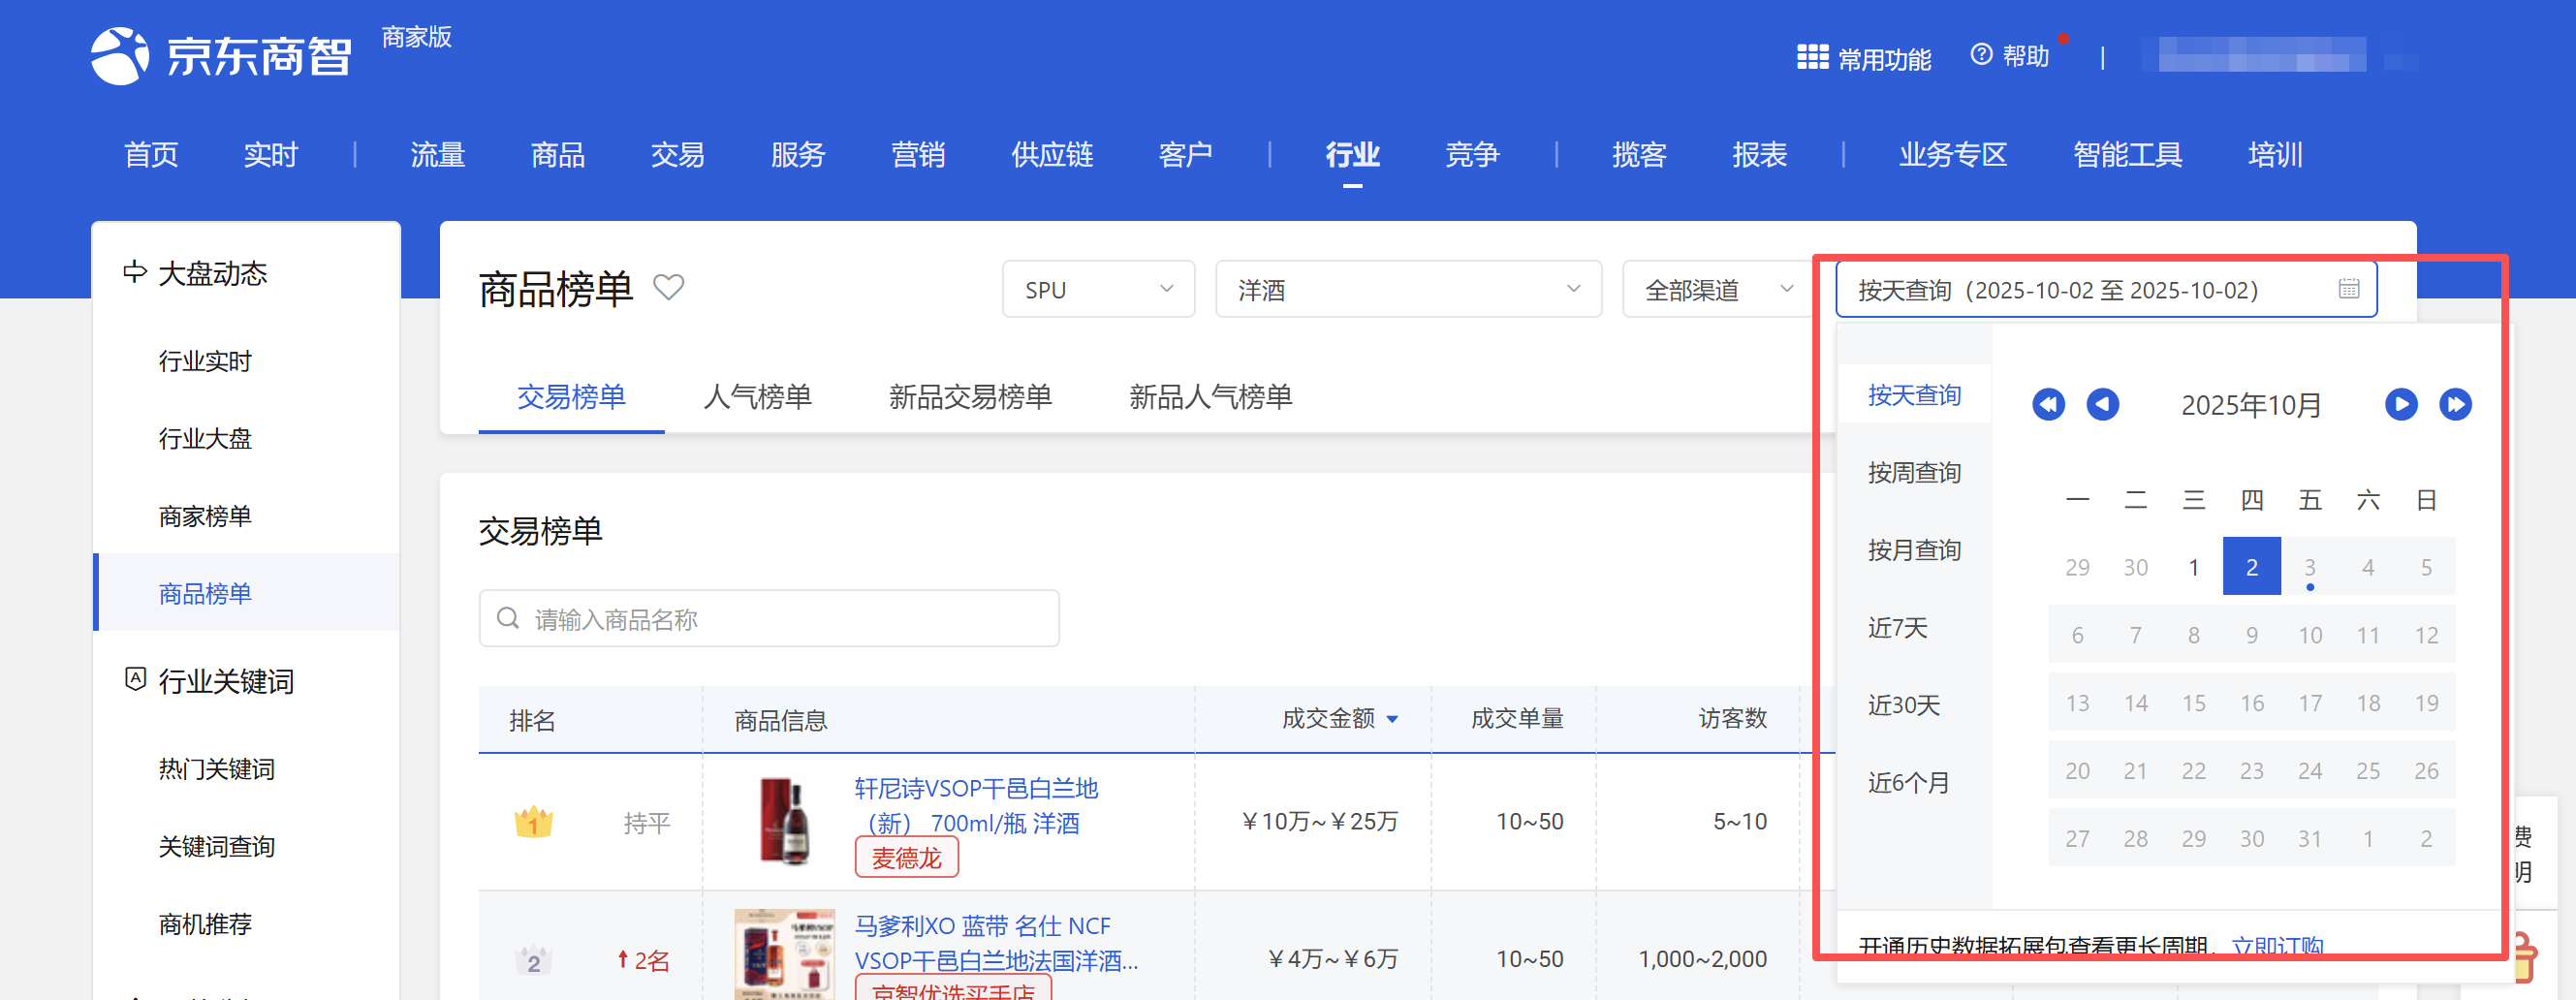This screenshot has width=2576, height=1000.
Task: Open 实时 in top navigation
Action: [x=271, y=155]
